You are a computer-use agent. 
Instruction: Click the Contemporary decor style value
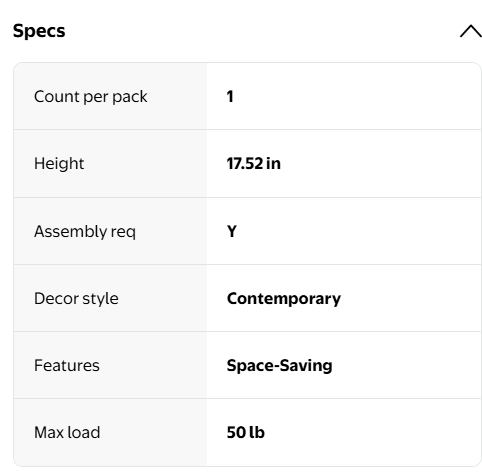pyautogui.click(x=284, y=298)
